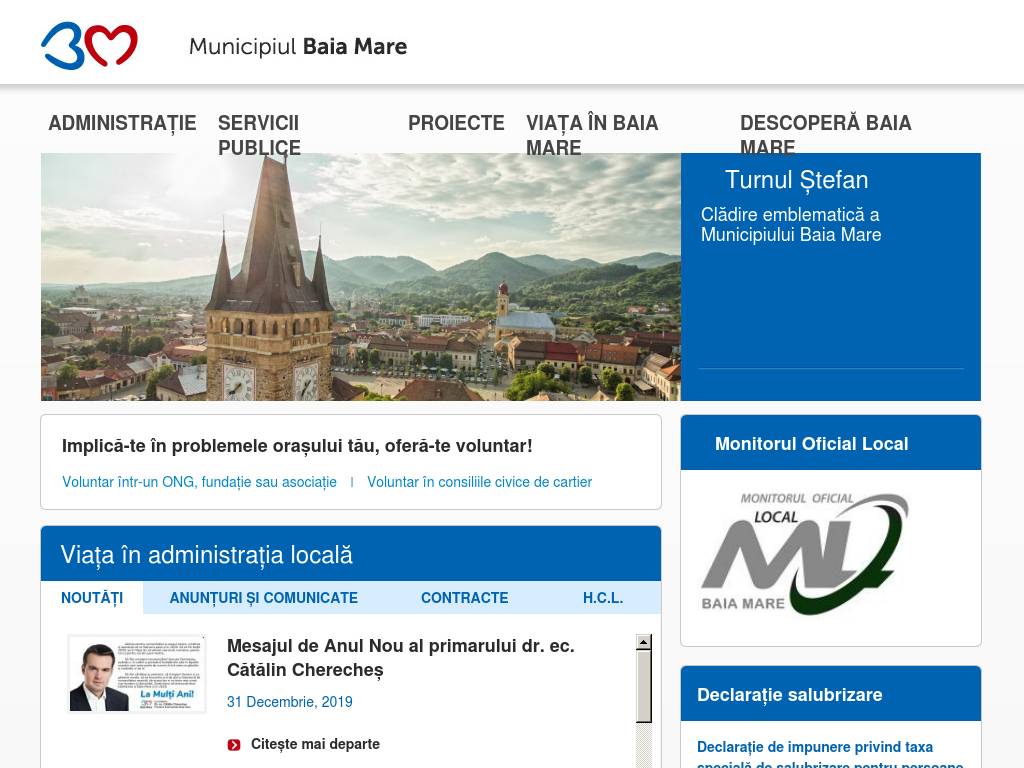
Task: Click the scrollbar up arrow in news list
Action: pyautogui.click(x=644, y=642)
